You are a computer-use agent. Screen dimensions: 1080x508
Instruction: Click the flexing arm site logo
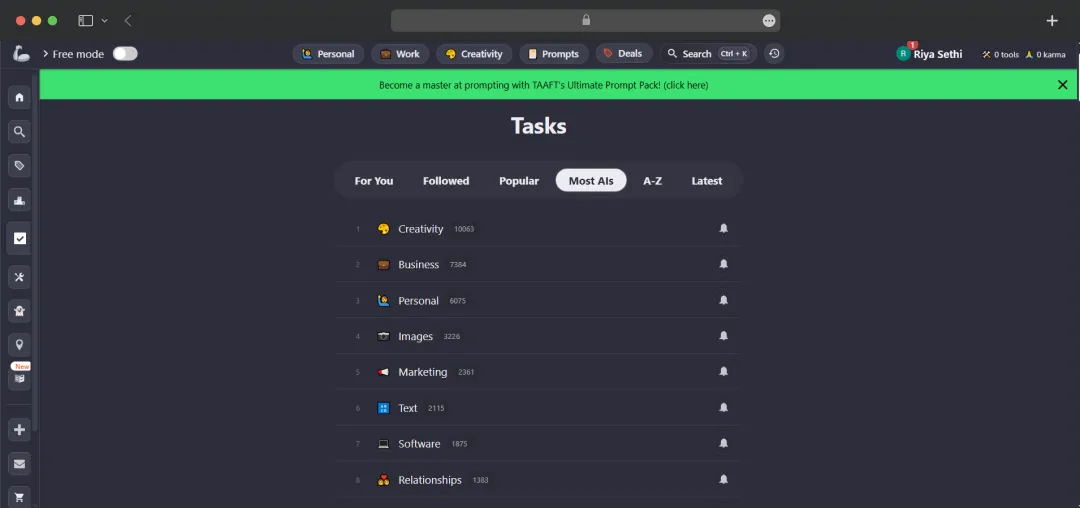tap(21, 54)
